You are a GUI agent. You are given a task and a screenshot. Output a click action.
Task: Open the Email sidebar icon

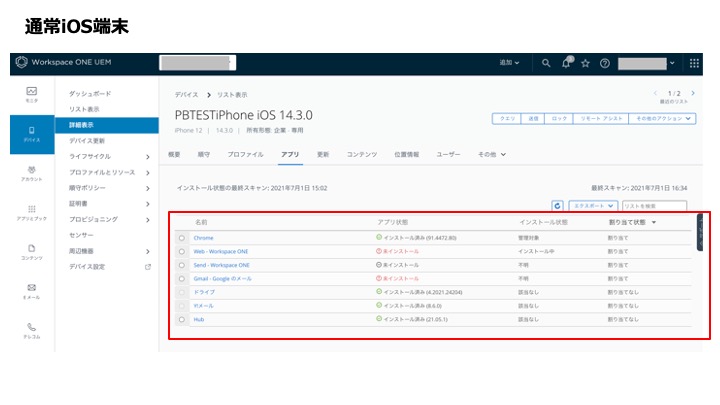tap(32, 291)
